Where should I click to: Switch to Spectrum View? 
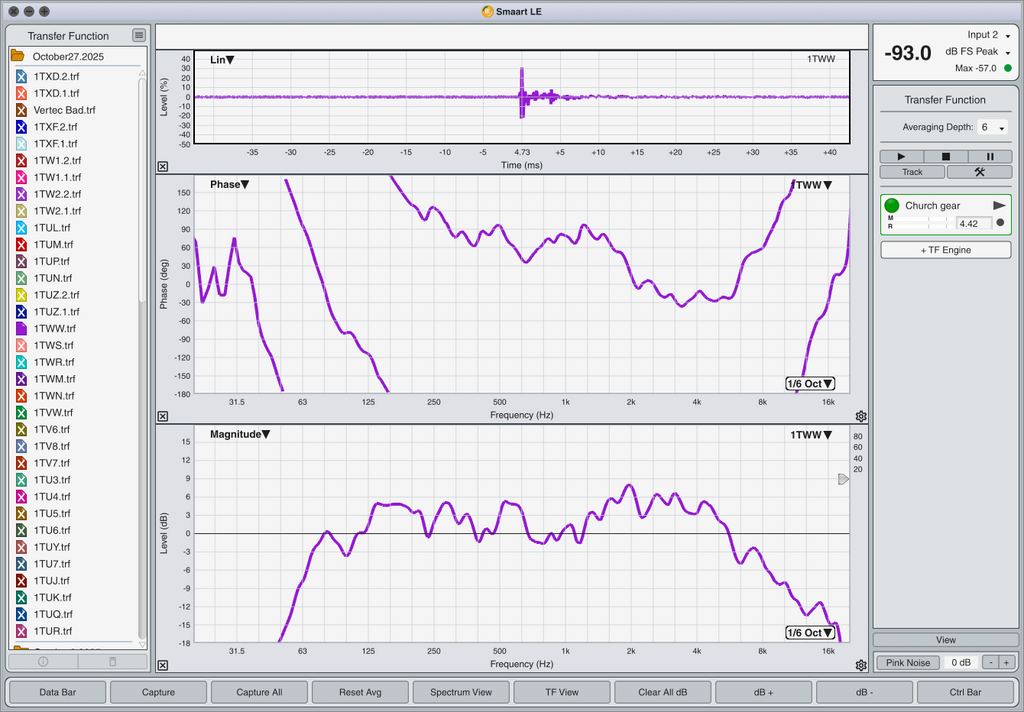[x=461, y=692]
